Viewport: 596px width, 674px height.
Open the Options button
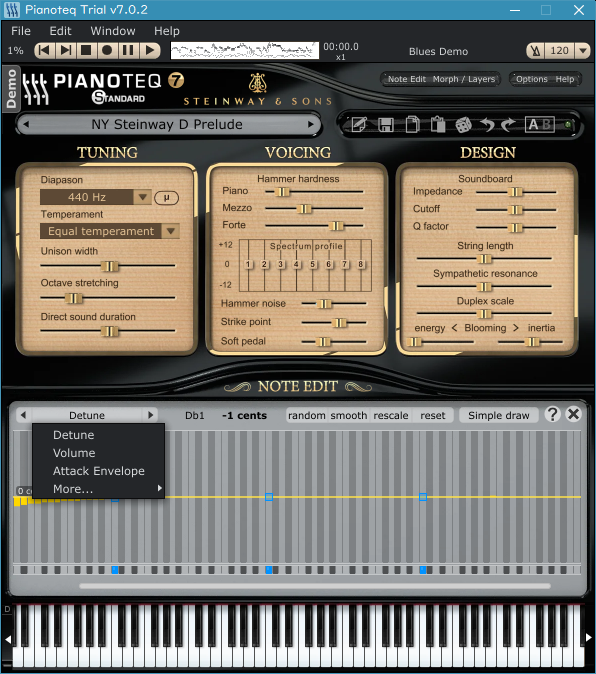(532, 79)
